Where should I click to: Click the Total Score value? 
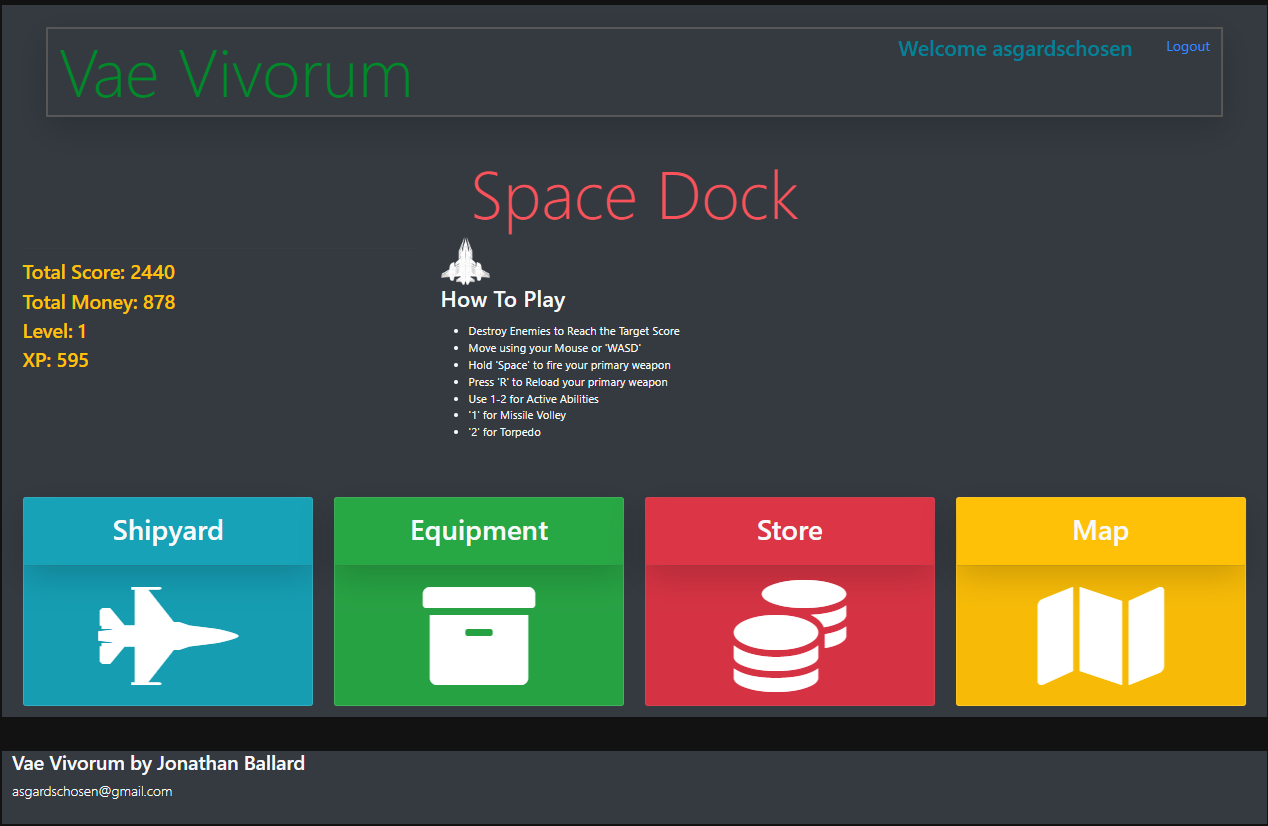tap(152, 272)
